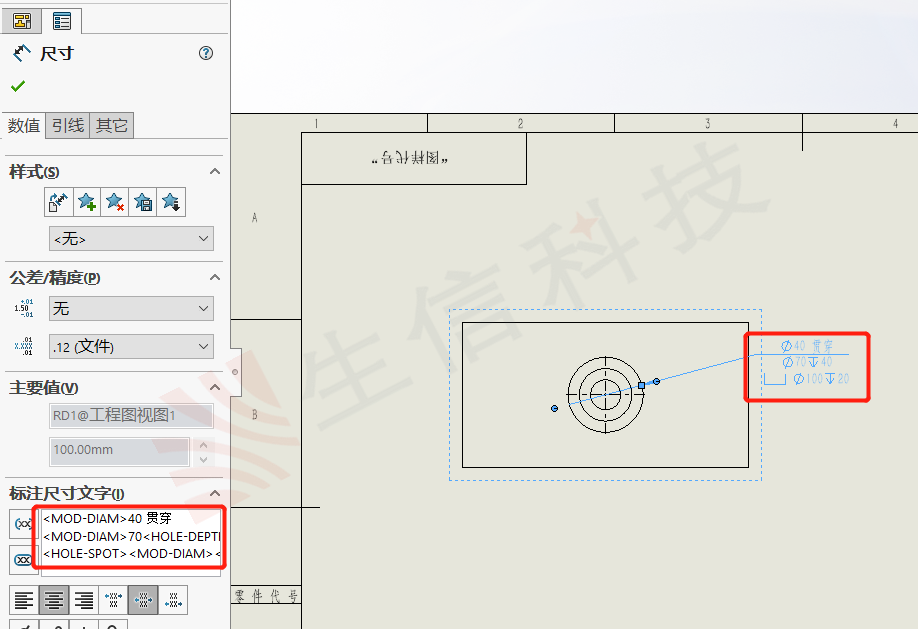
Task: Decrease the 100.00mm value with down arrow
Action: (203, 459)
